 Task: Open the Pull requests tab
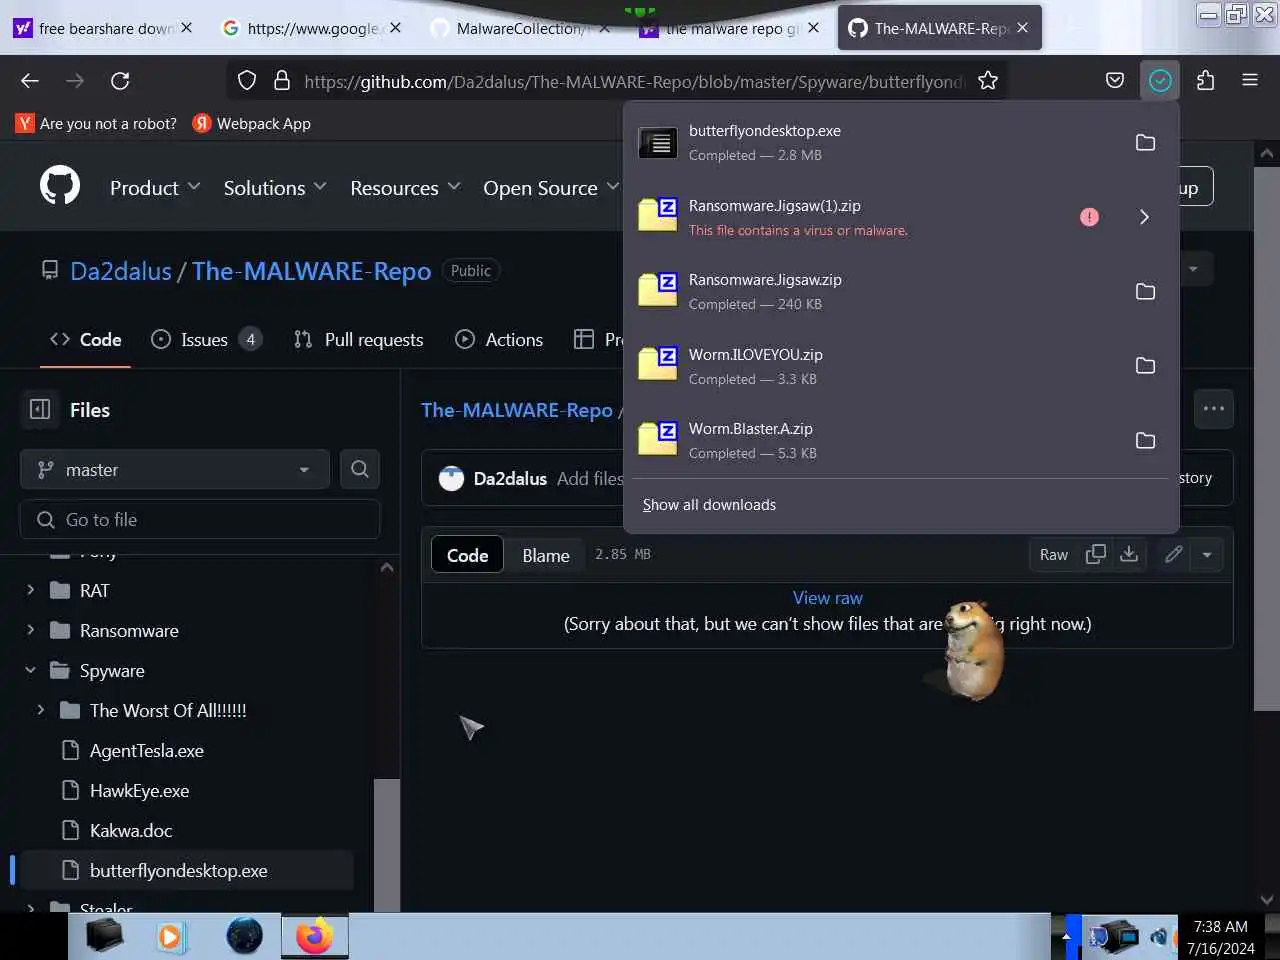click(358, 340)
